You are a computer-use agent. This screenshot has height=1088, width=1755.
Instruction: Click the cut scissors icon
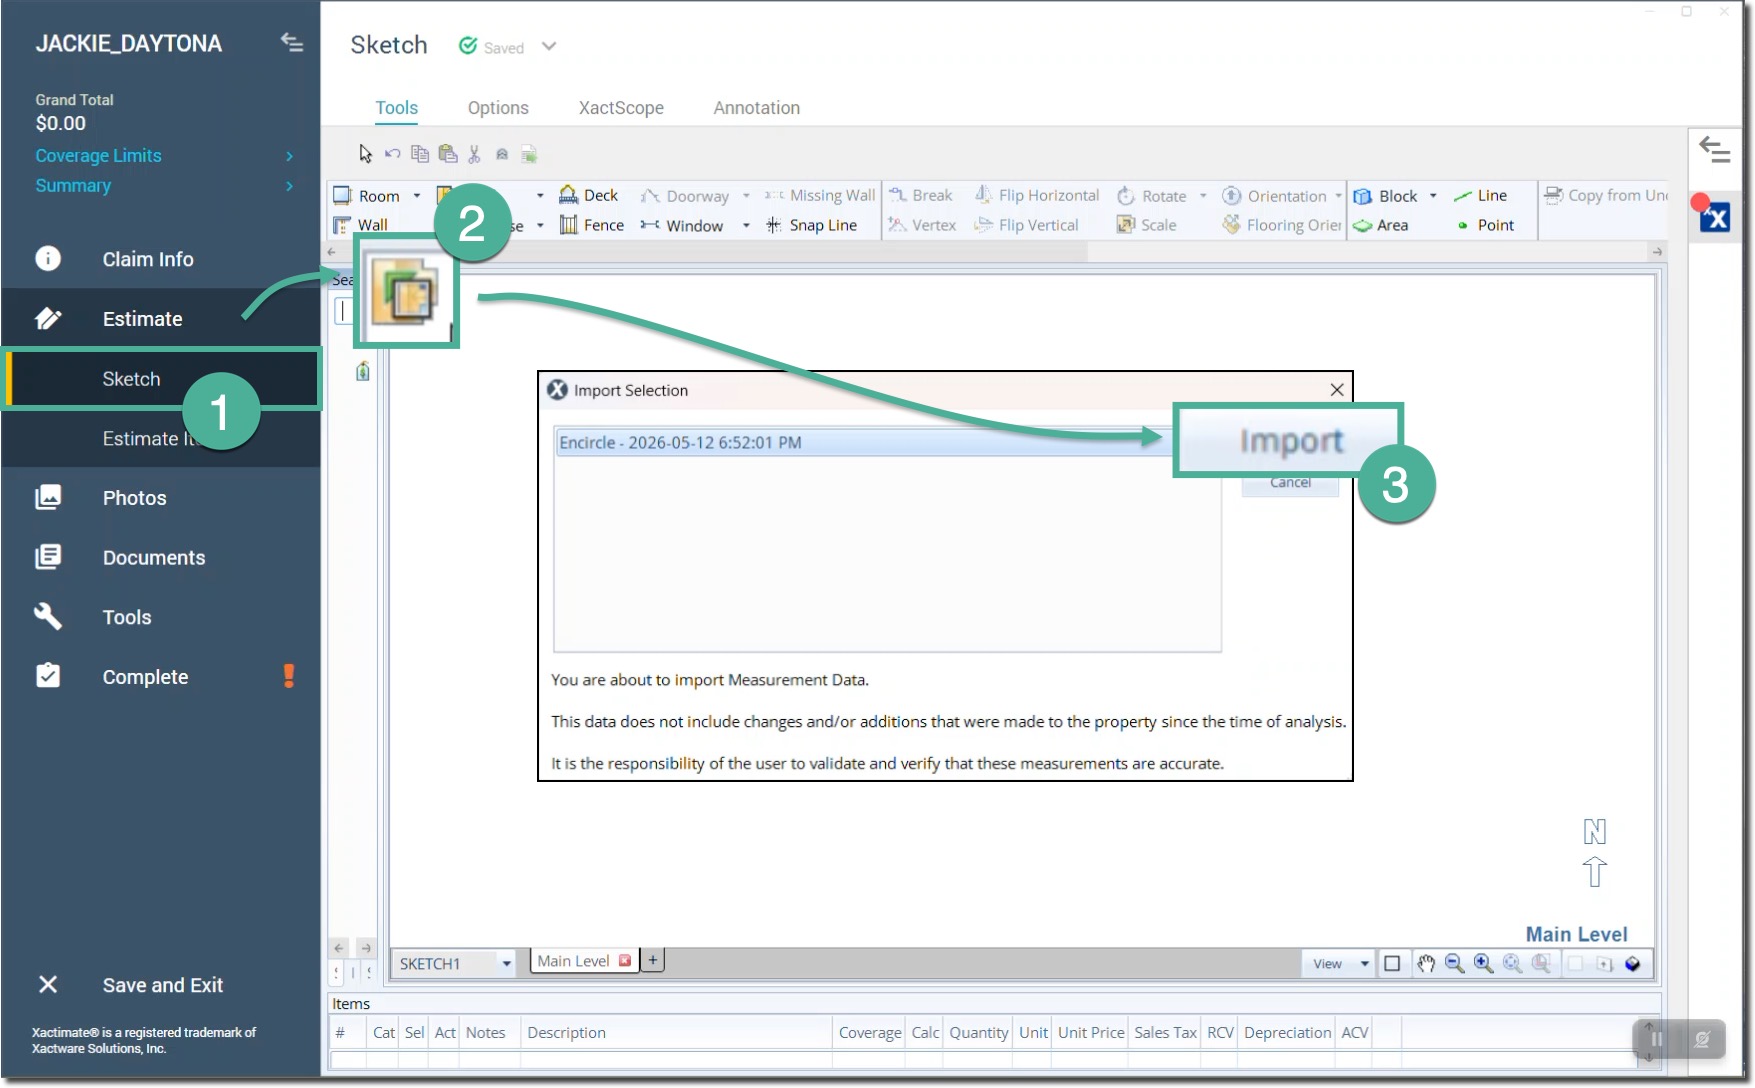click(x=474, y=153)
